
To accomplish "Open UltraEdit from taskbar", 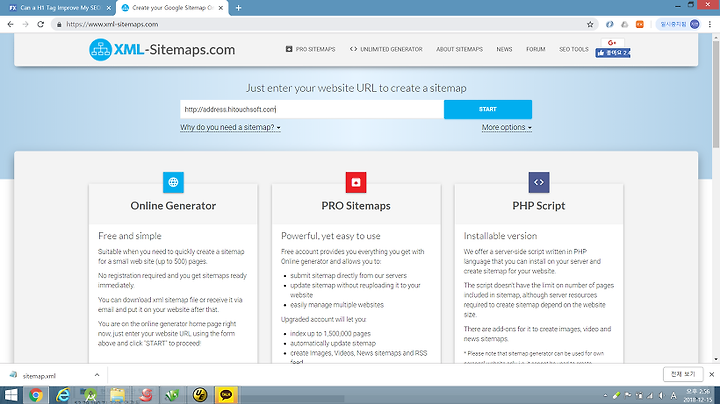I will click(199, 395).
